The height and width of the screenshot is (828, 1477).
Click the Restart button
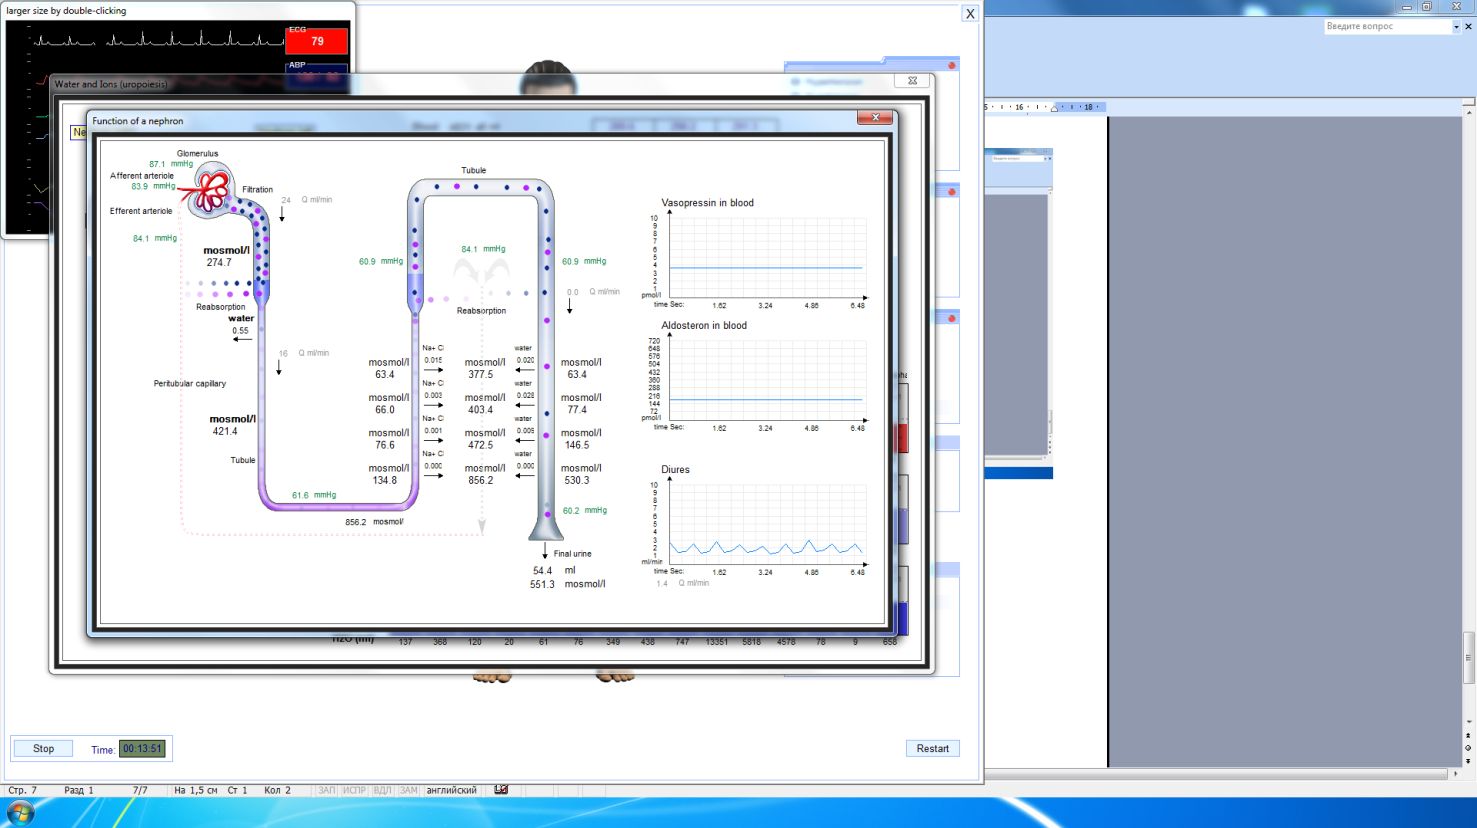point(932,748)
